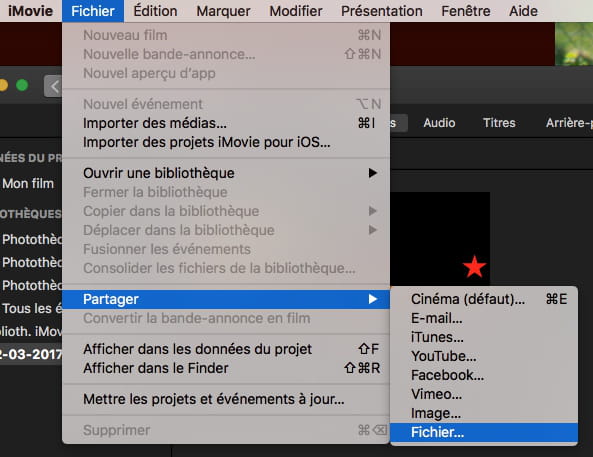This screenshot has height=457, width=593.
Task: Switch to the Titres tab
Action: 499,123
